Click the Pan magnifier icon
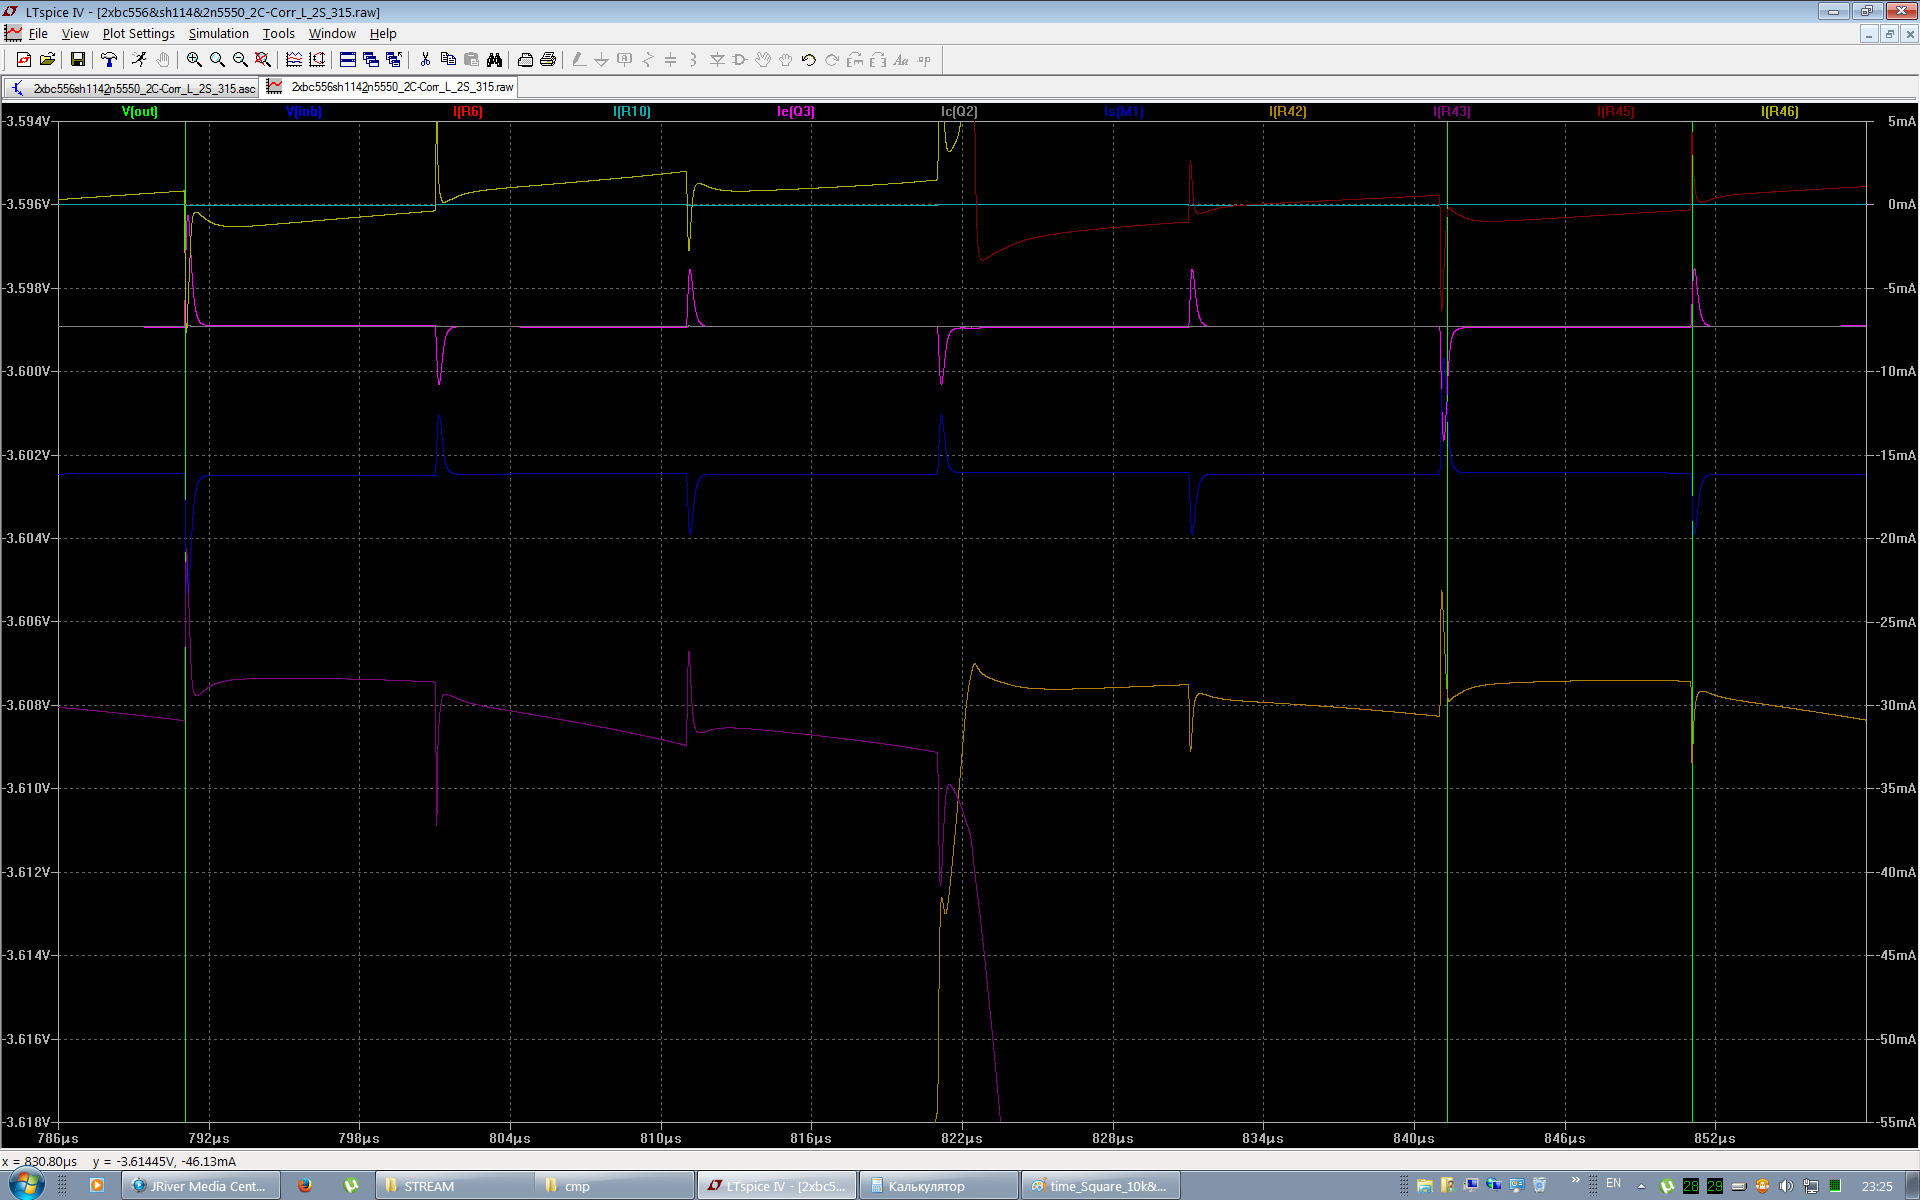 click(x=217, y=60)
